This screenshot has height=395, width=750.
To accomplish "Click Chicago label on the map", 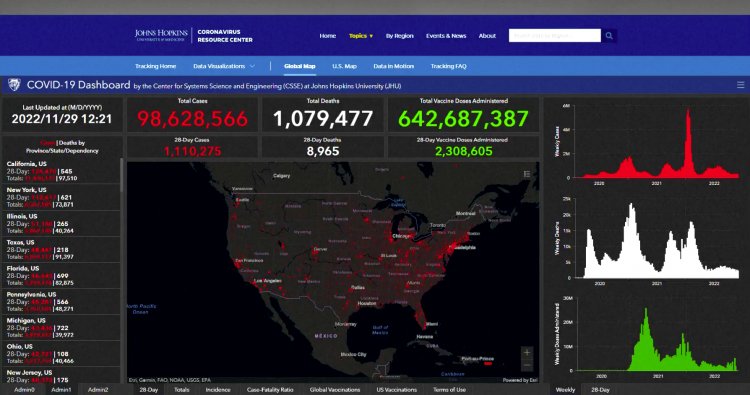I will pyautogui.click(x=401, y=236).
